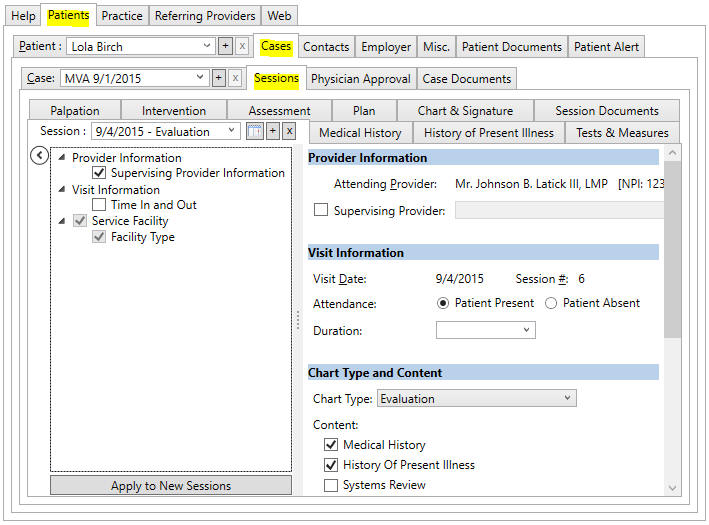
Task: Click the delete case x icon
Action: click(x=235, y=78)
